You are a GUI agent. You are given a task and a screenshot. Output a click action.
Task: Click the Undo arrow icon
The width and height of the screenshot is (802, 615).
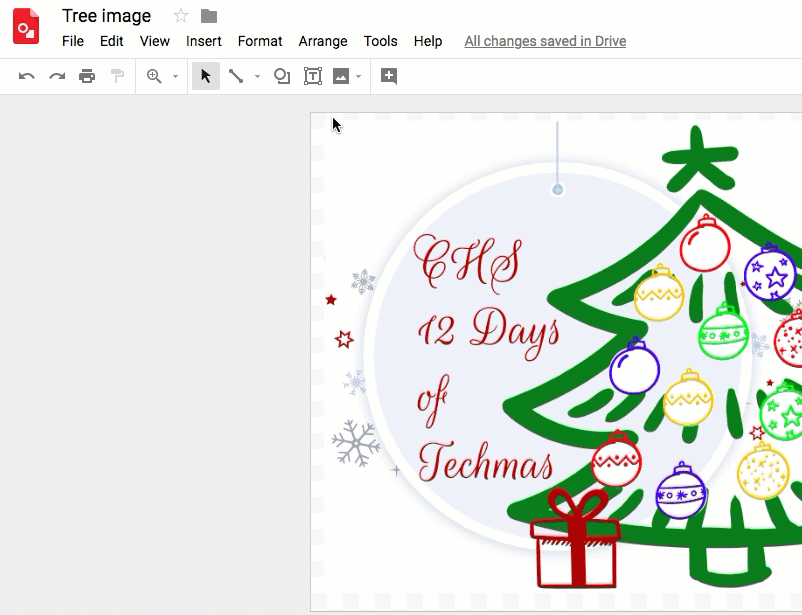coord(27,76)
